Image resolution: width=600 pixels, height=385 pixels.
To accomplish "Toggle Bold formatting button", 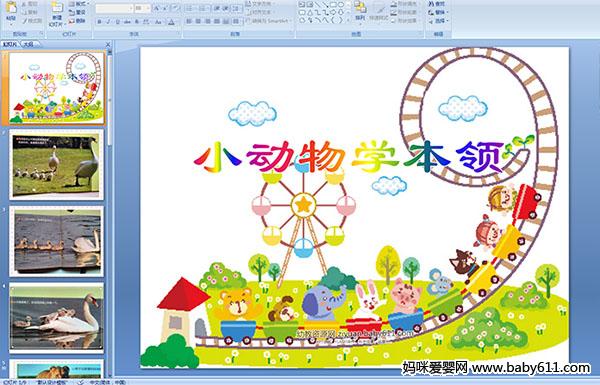I will pyautogui.click(x=99, y=22).
